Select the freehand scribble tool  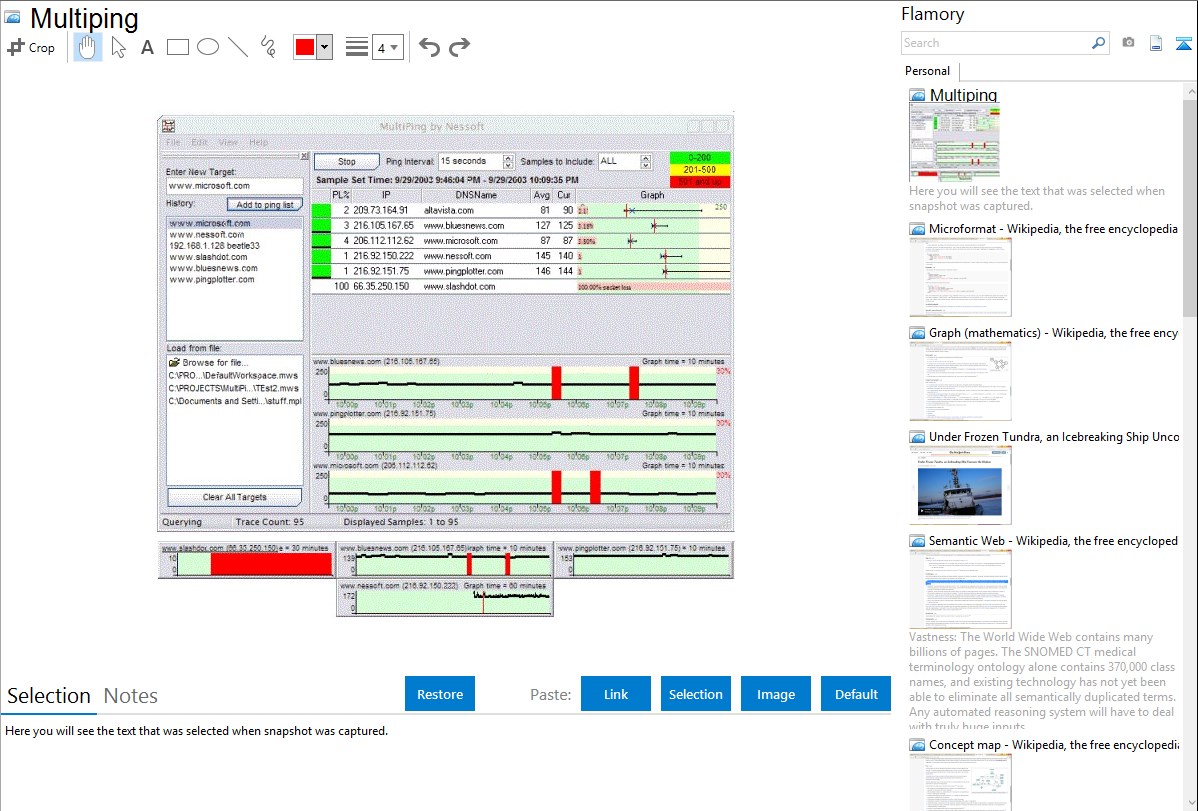point(268,47)
